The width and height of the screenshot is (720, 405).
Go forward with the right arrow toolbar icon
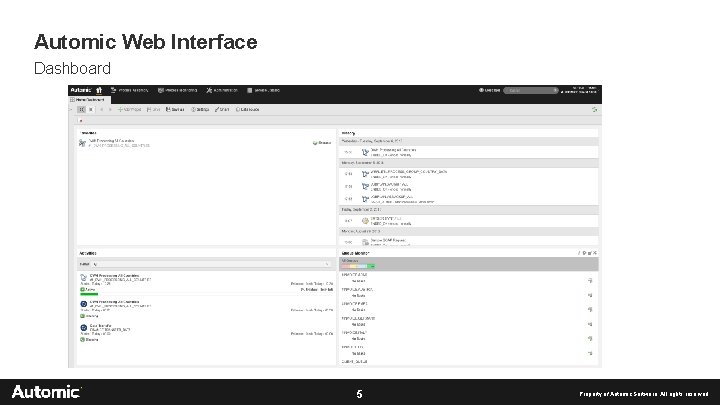coord(110,110)
